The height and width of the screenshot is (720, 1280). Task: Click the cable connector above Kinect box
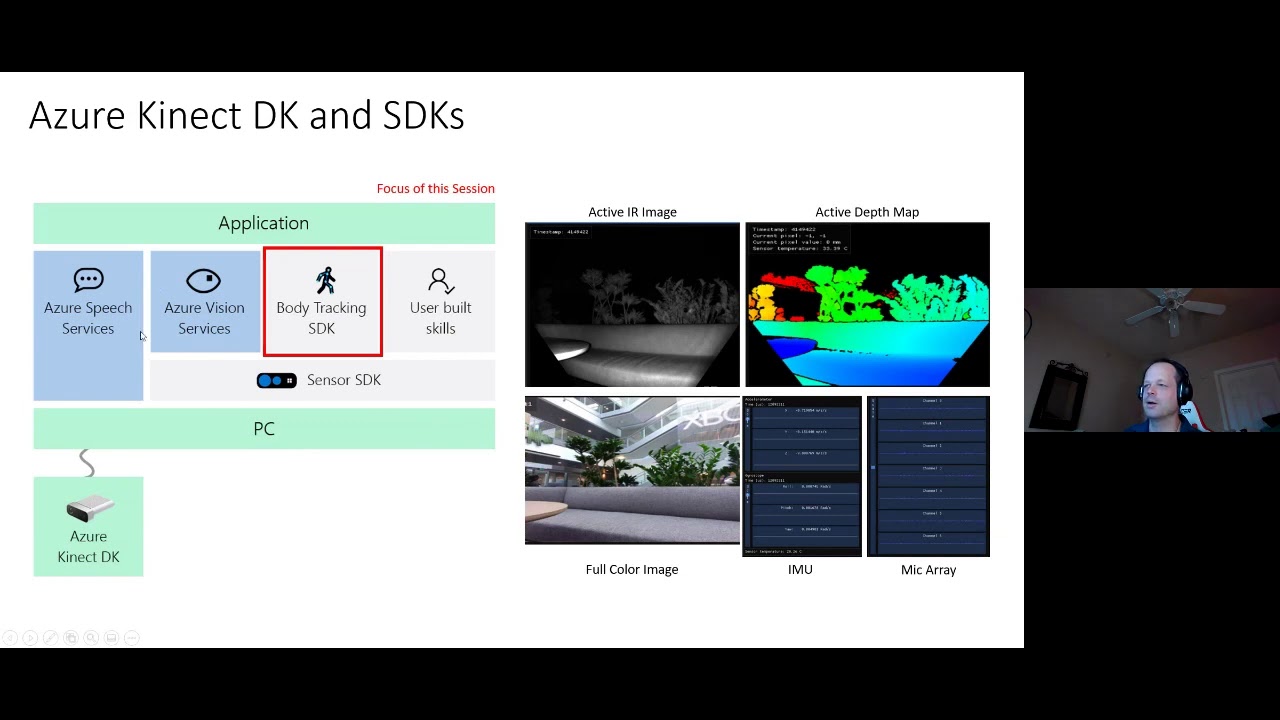pyautogui.click(x=87, y=463)
